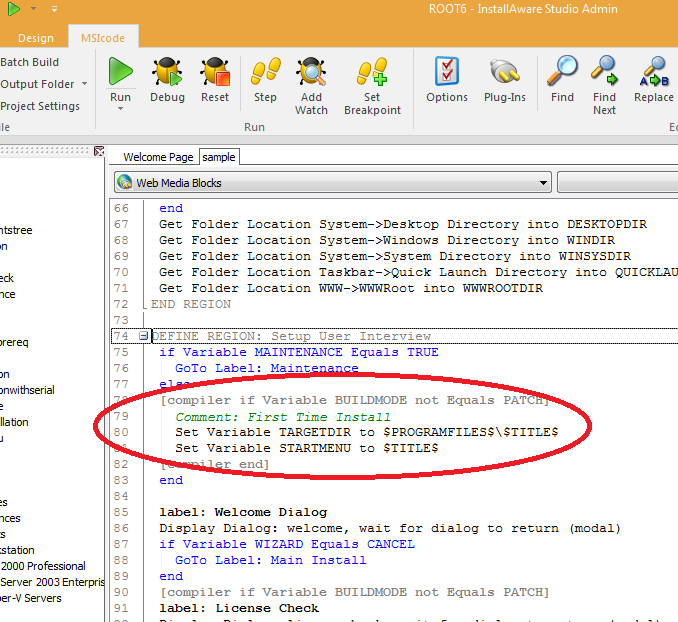Collapse the Setup User Interview region
This screenshot has height=622, width=678.
click(x=144, y=336)
